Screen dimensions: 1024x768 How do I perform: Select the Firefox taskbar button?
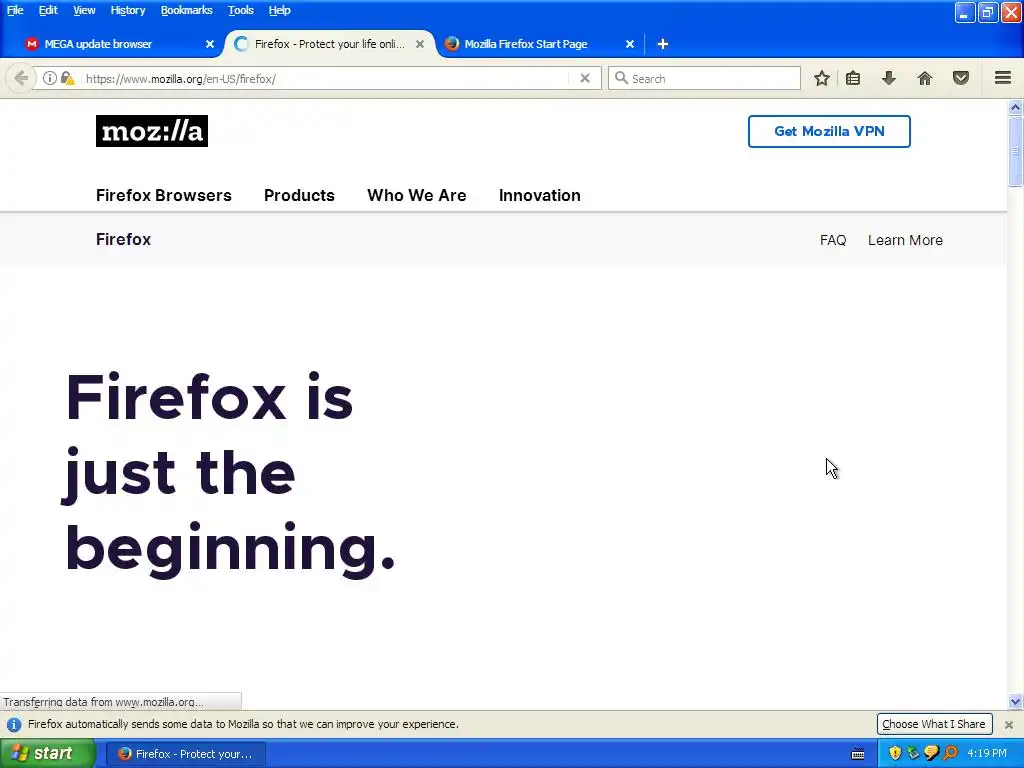(x=186, y=754)
